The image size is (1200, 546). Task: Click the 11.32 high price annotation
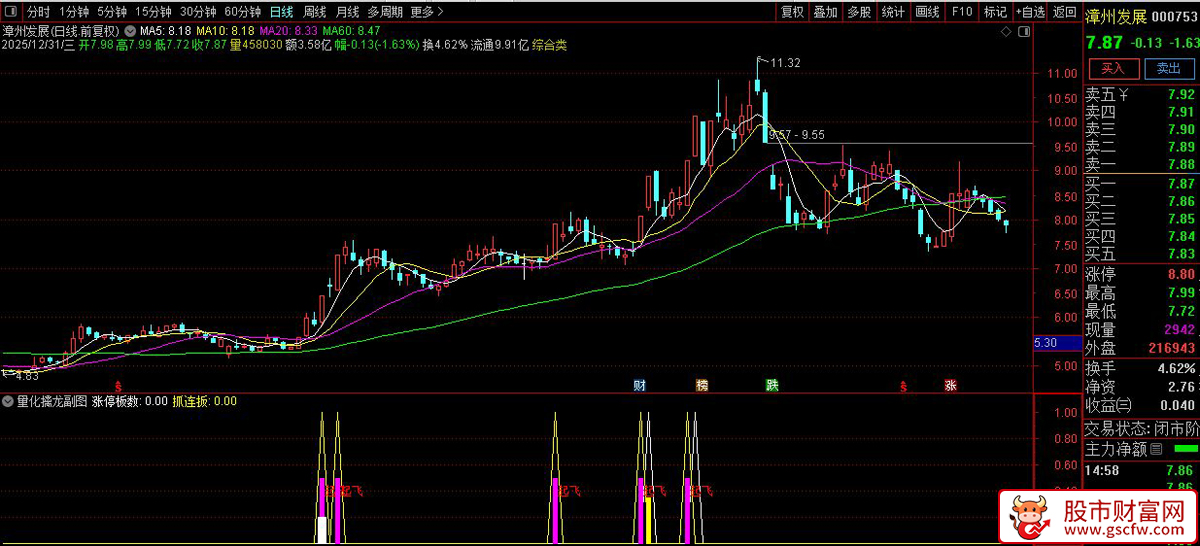tap(786, 63)
